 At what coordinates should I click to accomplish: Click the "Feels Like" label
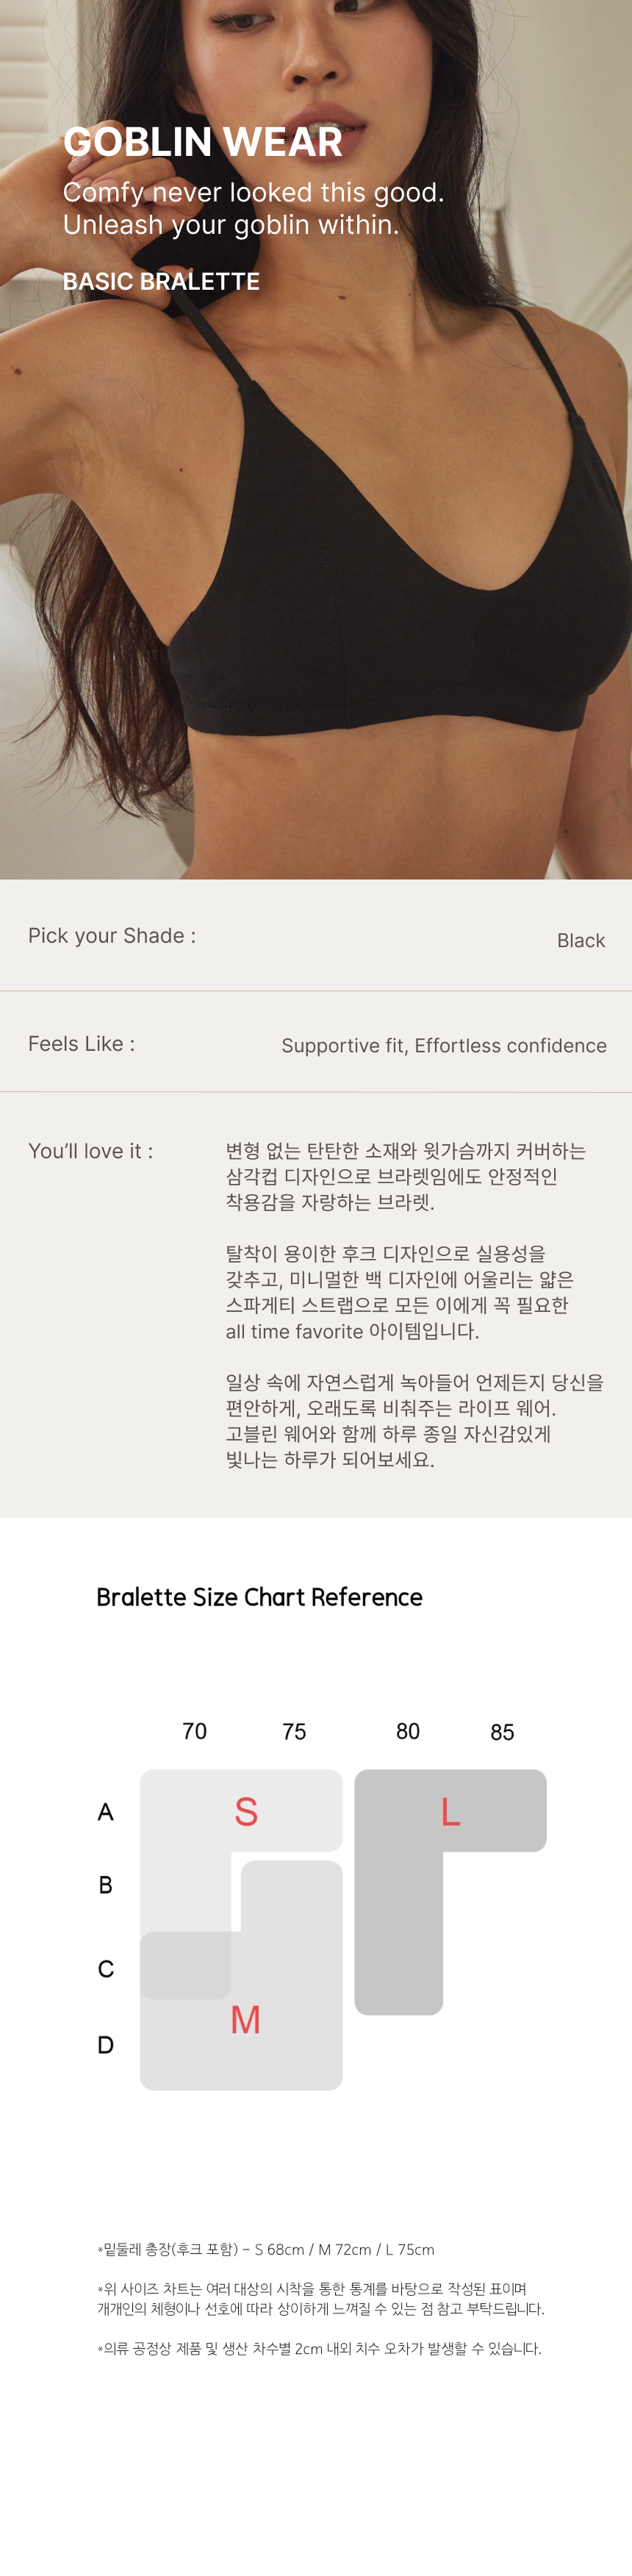[x=81, y=1044]
